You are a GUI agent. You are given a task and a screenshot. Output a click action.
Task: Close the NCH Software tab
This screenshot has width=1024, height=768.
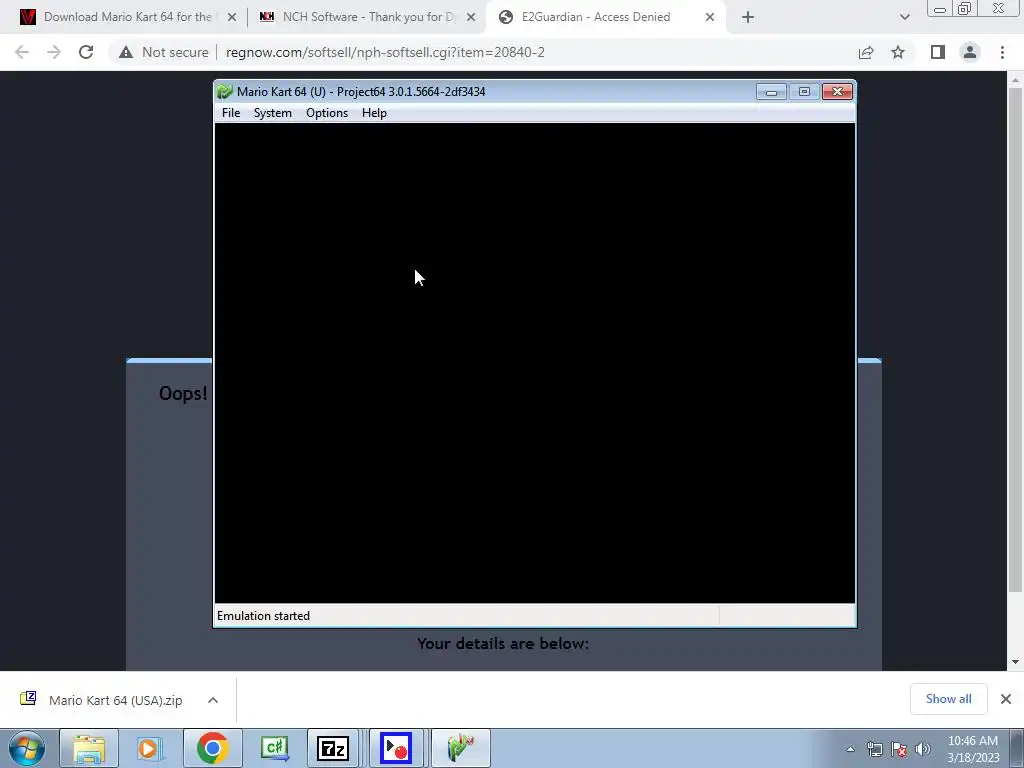click(471, 17)
